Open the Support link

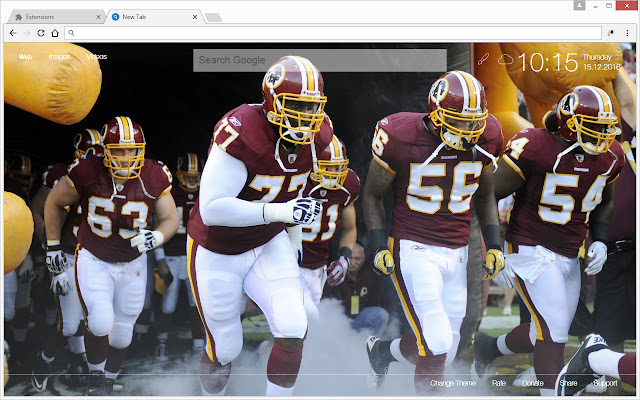click(x=605, y=383)
